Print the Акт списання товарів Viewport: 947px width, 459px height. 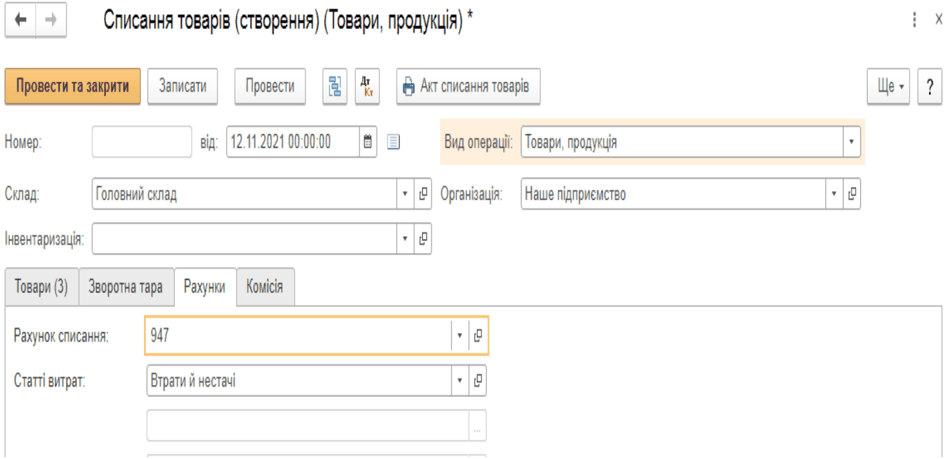(468, 86)
